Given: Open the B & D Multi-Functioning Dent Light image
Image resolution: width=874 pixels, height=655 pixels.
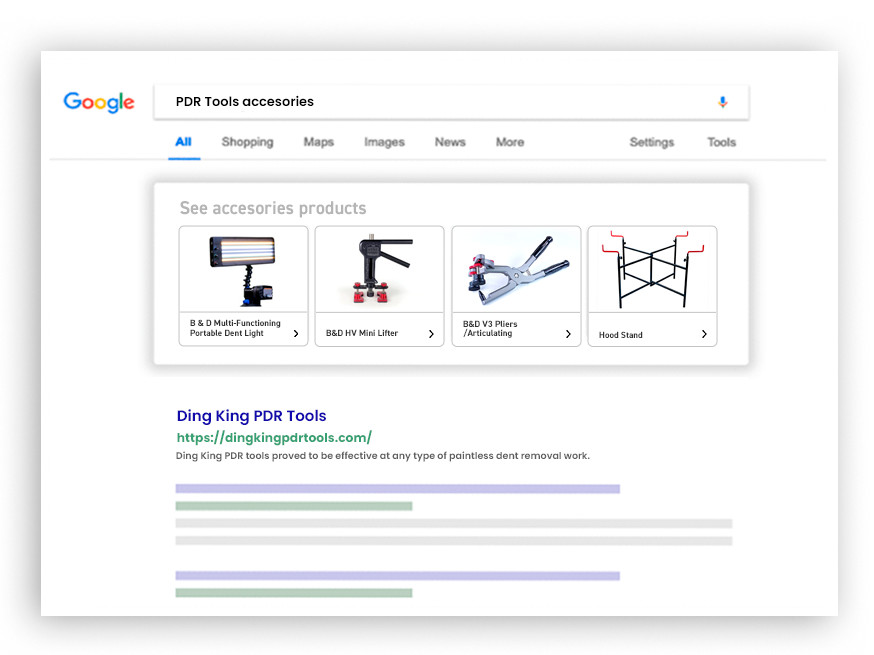Looking at the screenshot, I should [243, 270].
